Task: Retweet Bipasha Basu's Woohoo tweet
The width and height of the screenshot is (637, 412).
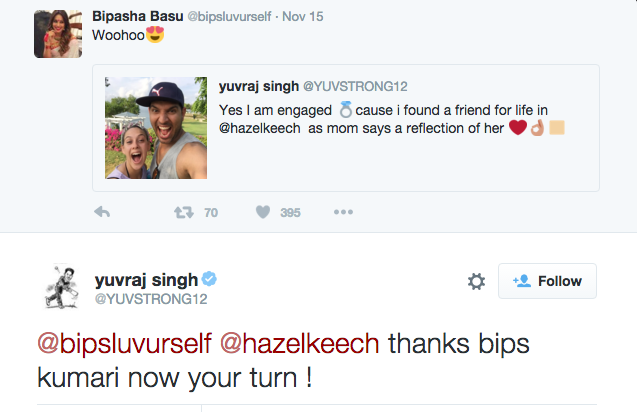Action: (x=183, y=212)
